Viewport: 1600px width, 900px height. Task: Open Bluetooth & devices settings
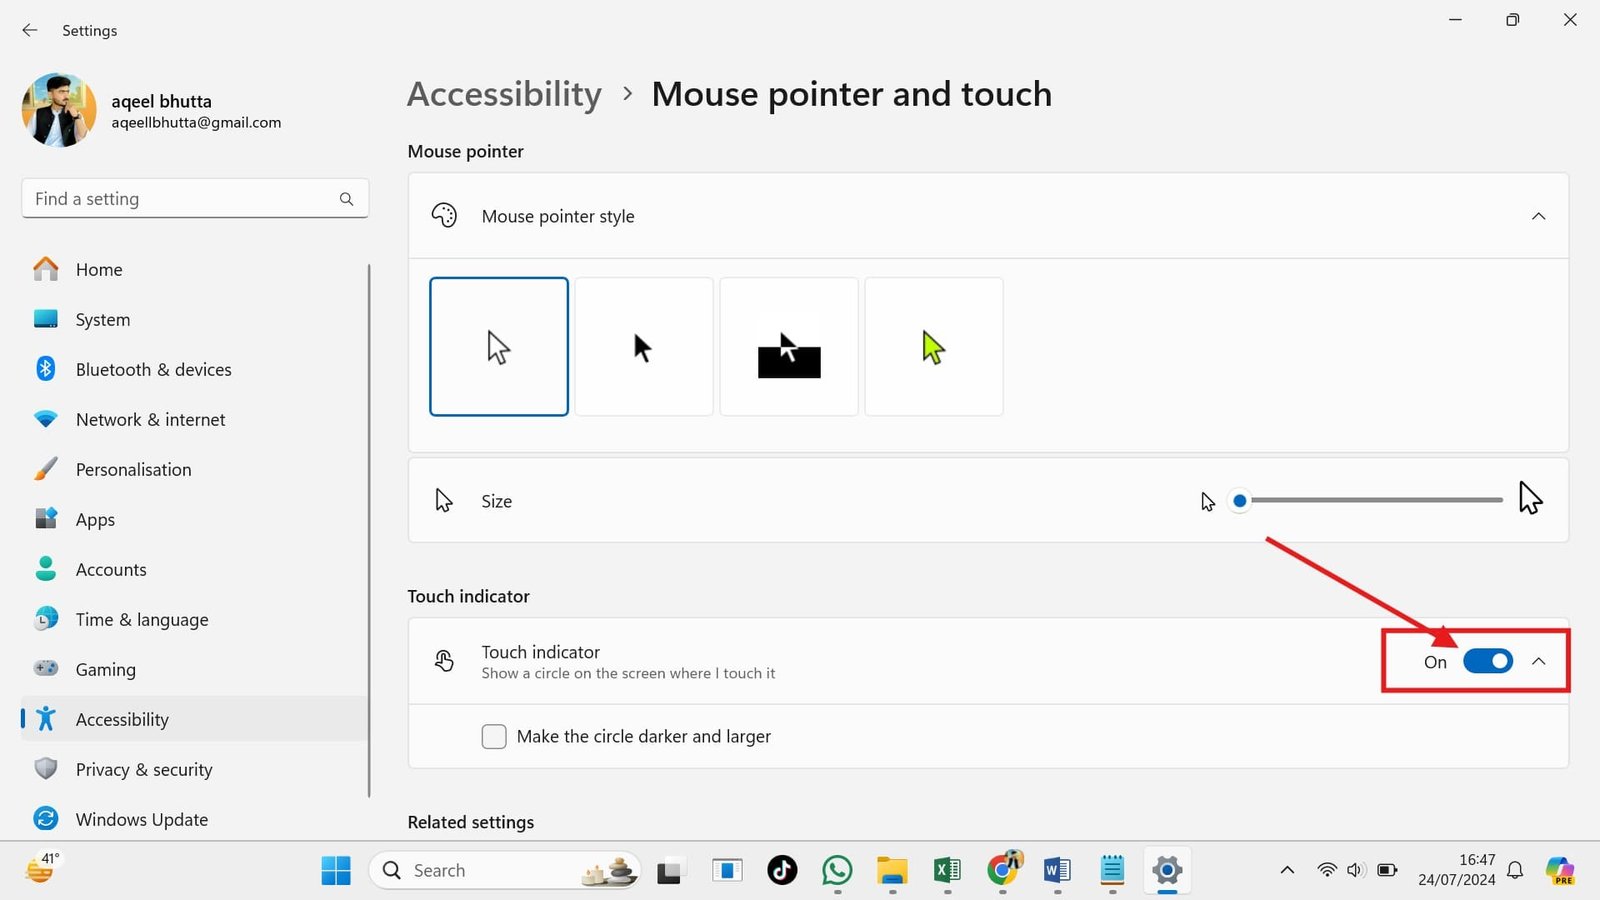[x=153, y=370]
